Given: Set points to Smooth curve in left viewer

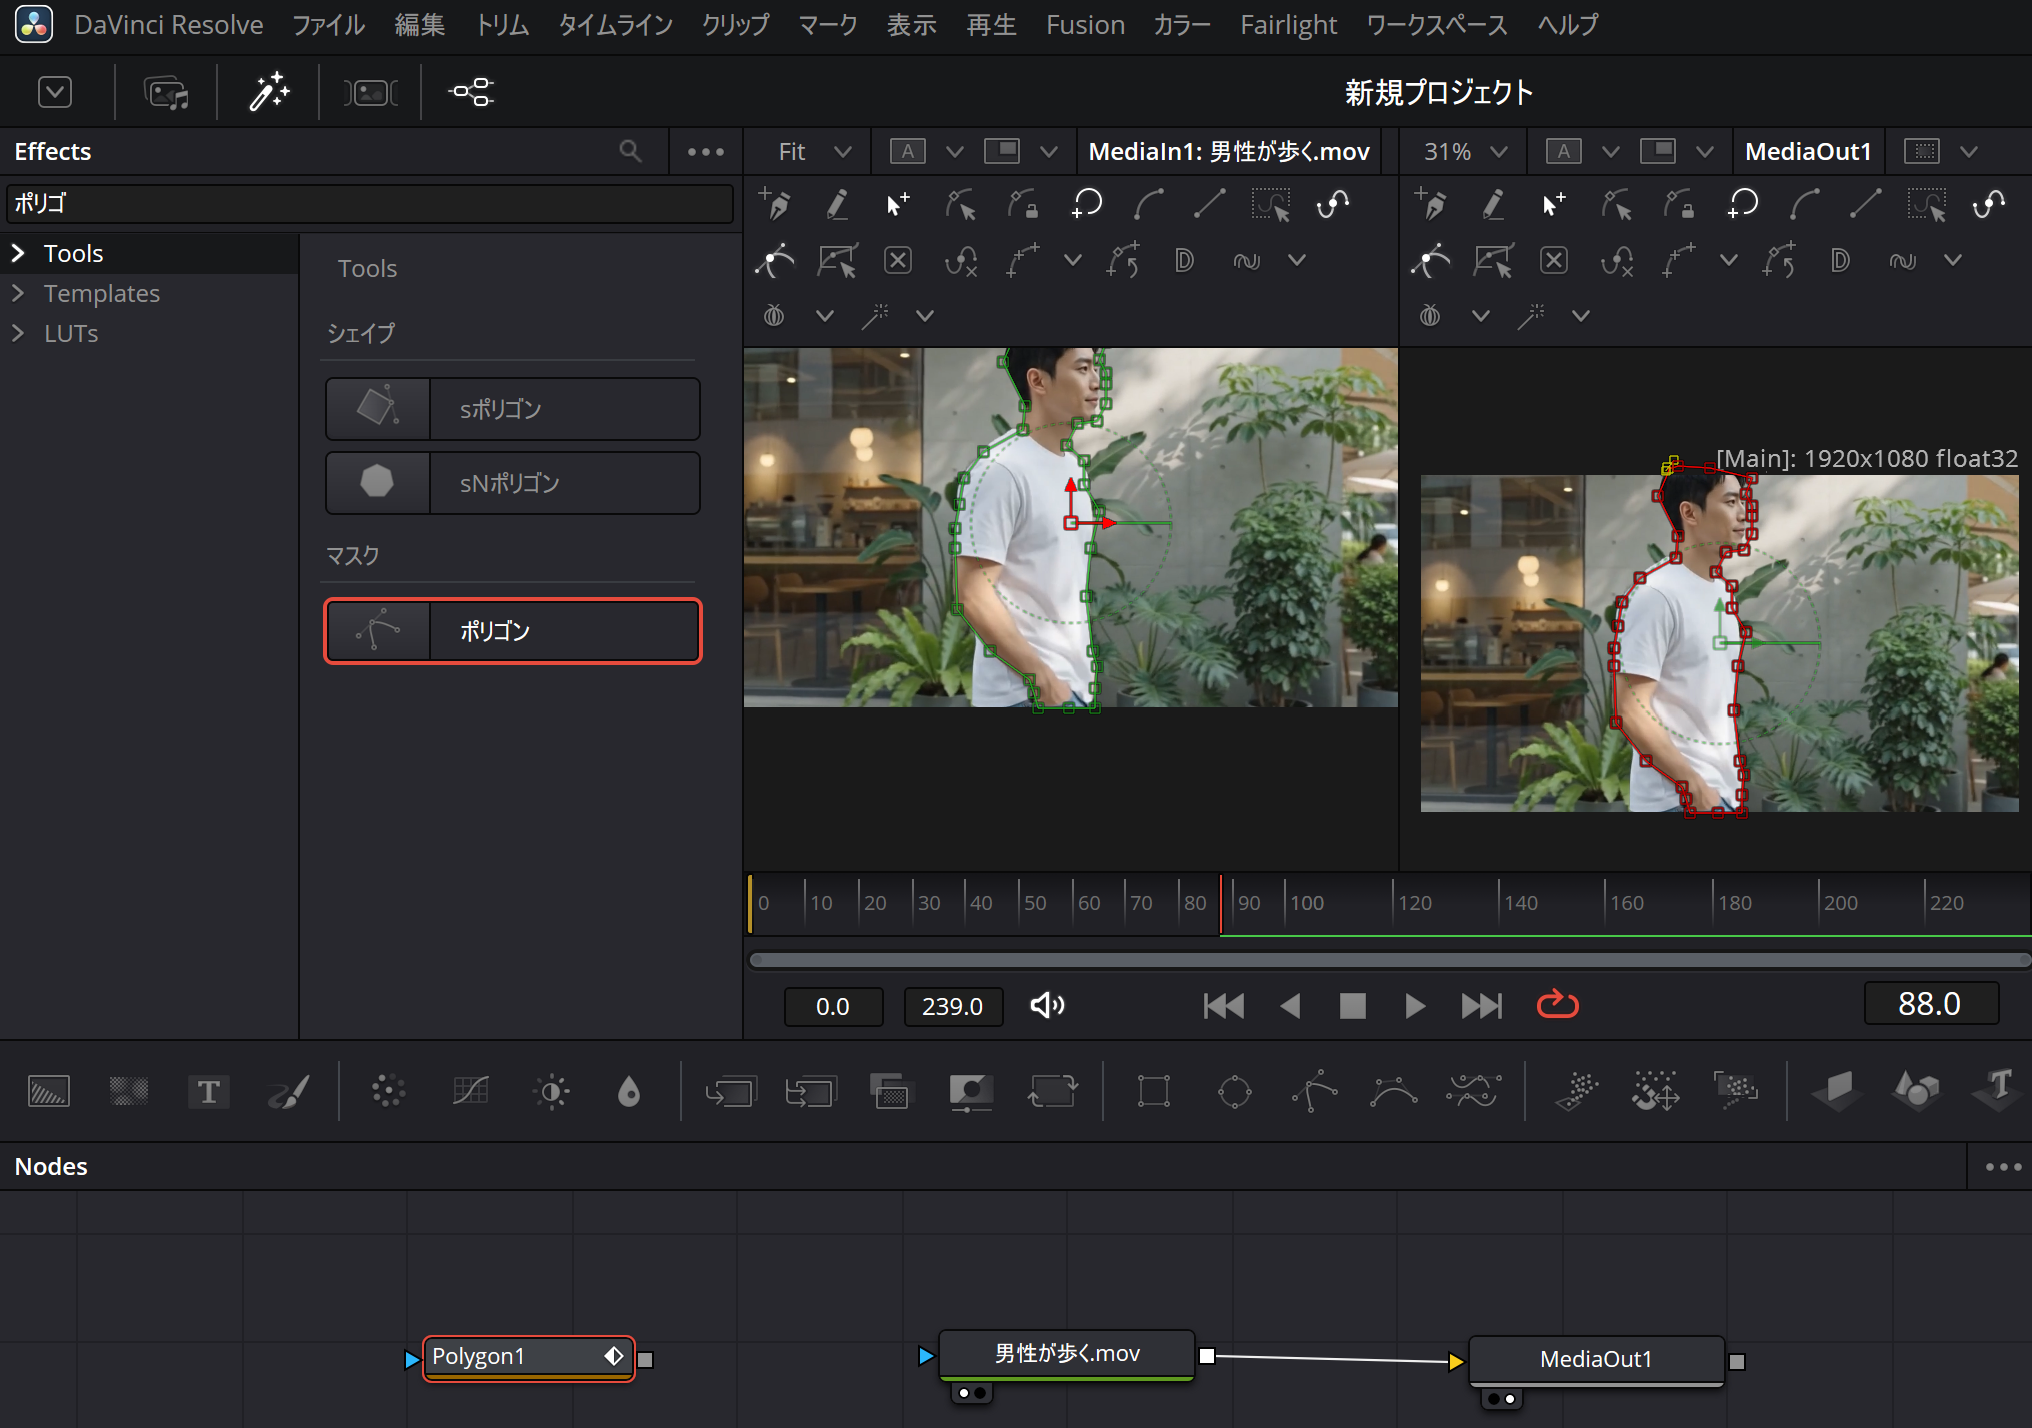Looking at the screenshot, I should click(1148, 204).
